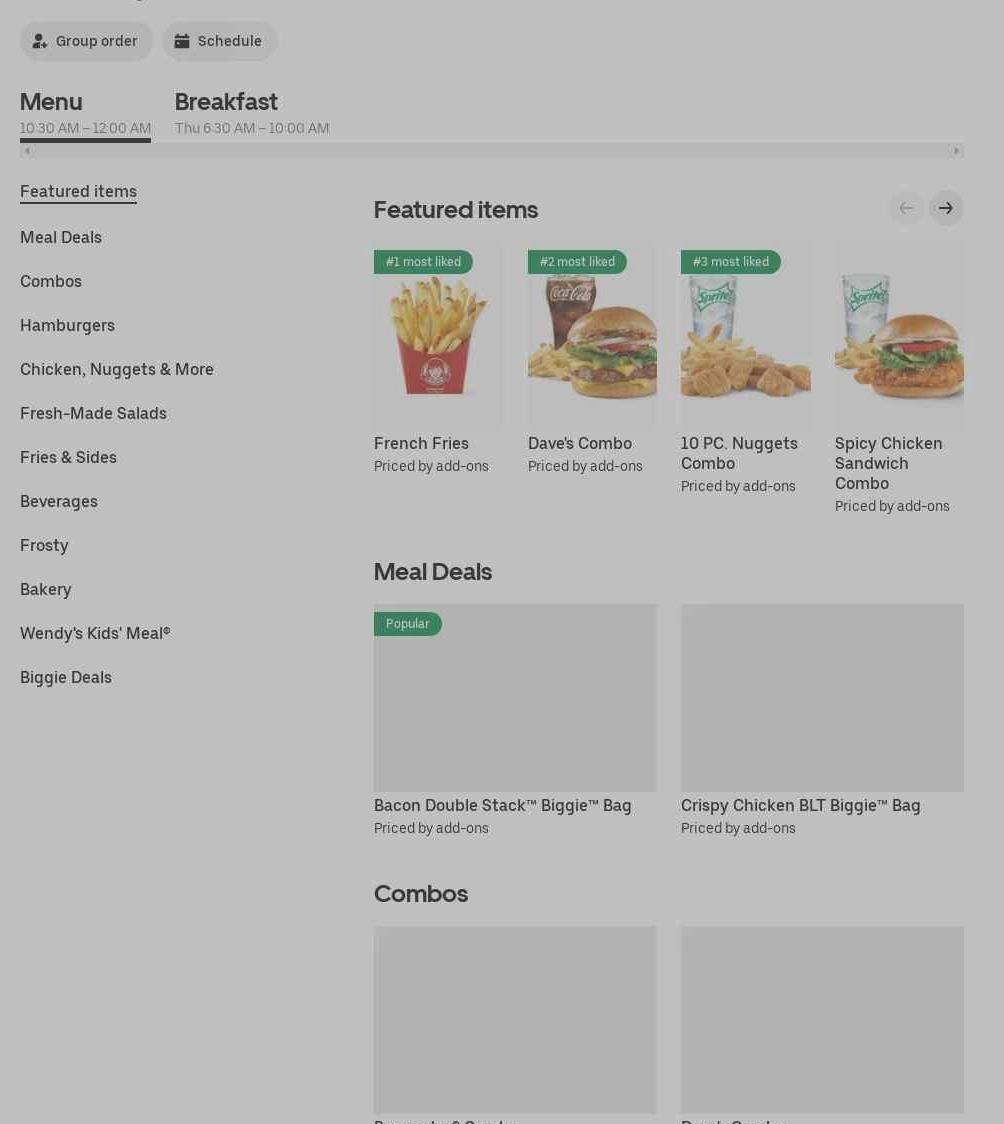Go to Biggie Deals section
Image resolution: width=1004 pixels, height=1124 pixels.
pyautogui.click(x=66, y=677)
